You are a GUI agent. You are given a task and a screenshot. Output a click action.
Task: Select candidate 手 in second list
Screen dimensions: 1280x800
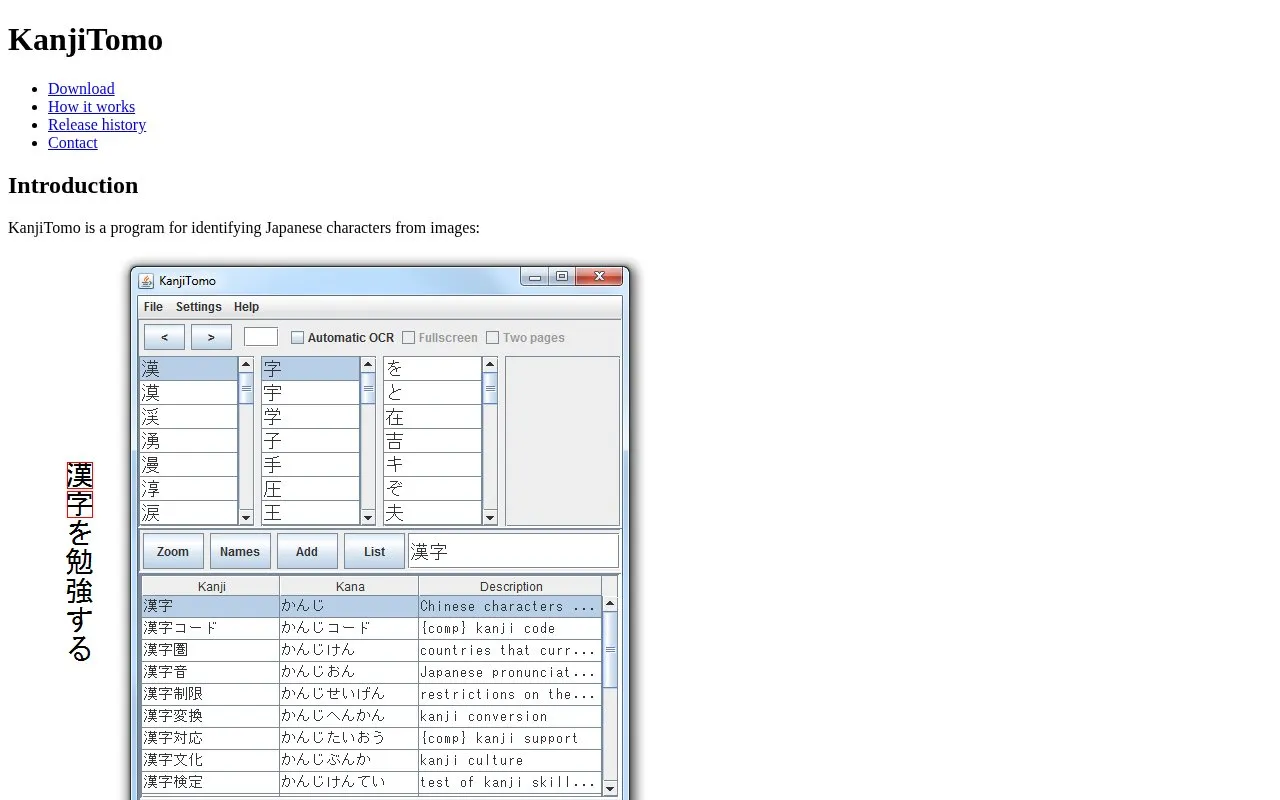[310, 465]
